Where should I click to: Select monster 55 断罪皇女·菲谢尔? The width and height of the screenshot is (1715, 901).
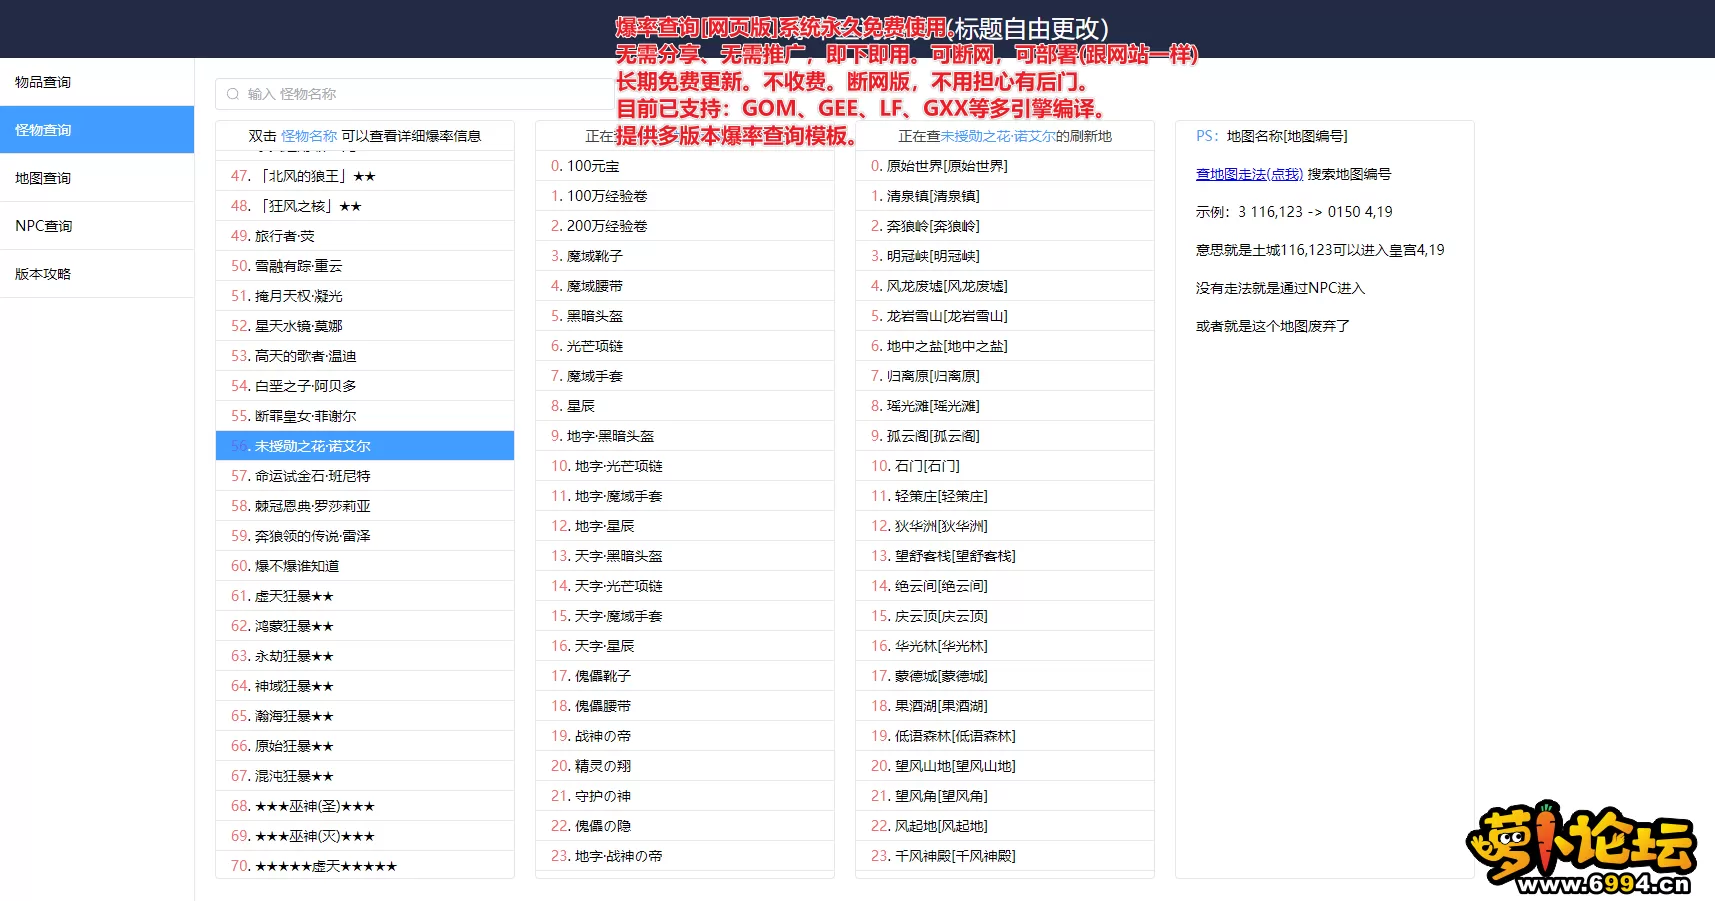click(365, 416)
